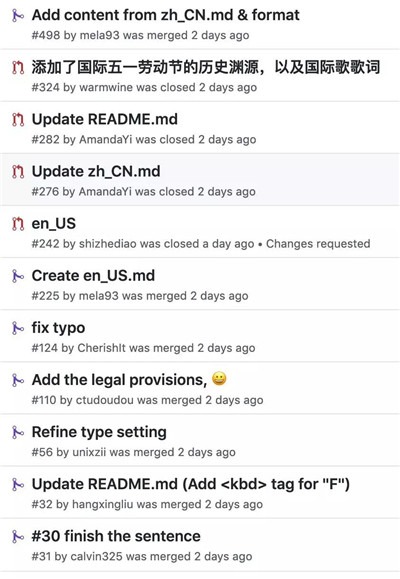Click merged icon next to 'fix typo'
The image size is (400, 579).
tap(18, 328)
